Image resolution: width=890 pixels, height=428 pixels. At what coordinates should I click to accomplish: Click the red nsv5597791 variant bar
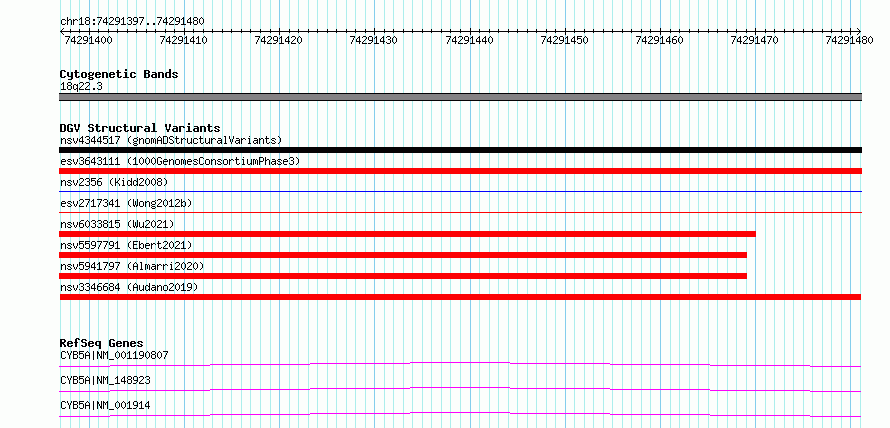click(x=403, y=255)
